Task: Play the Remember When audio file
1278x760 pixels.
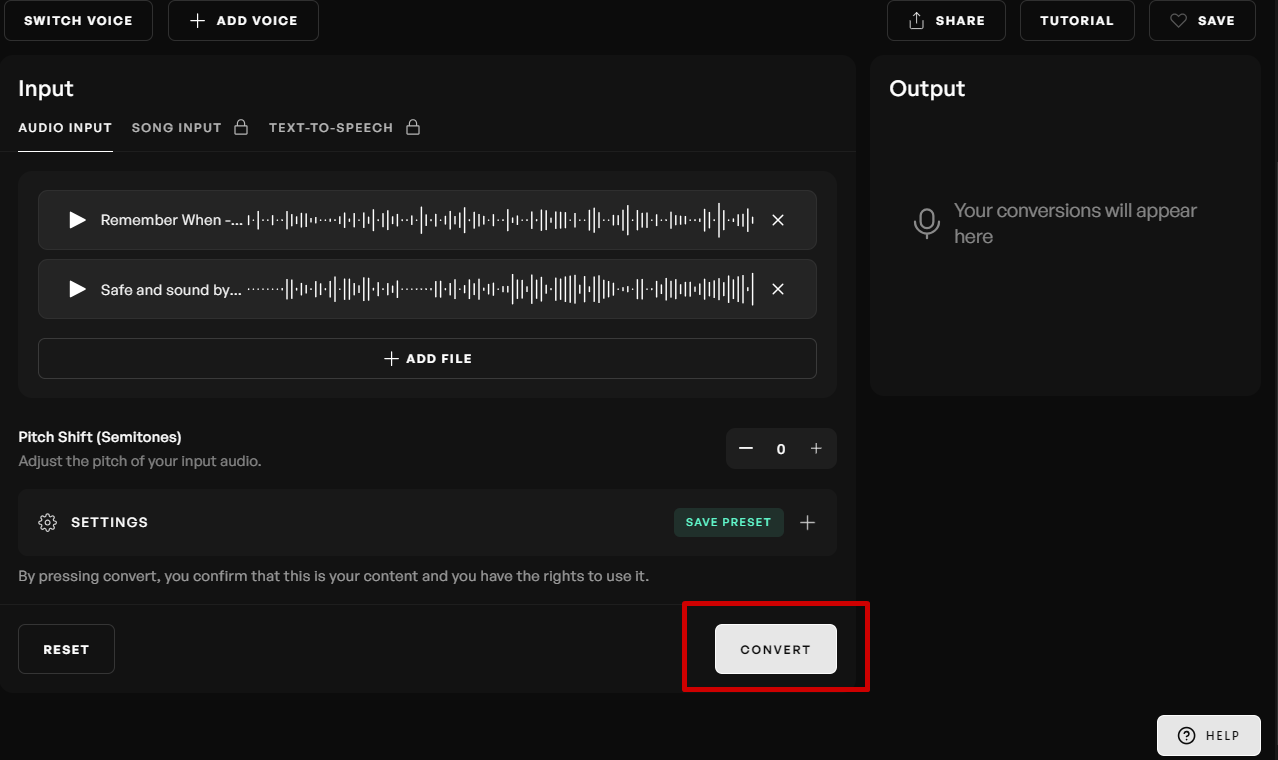Action: tap(77, 220)
